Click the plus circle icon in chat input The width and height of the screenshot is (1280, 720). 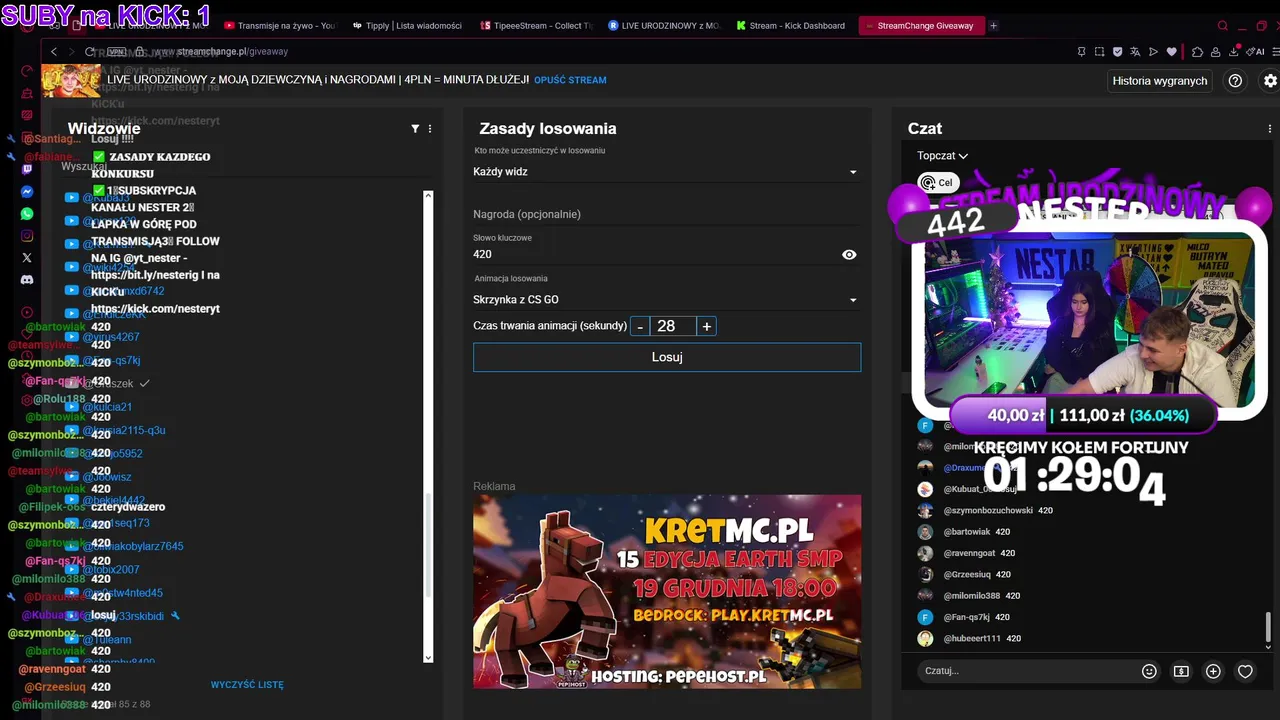click(1213, 671)
